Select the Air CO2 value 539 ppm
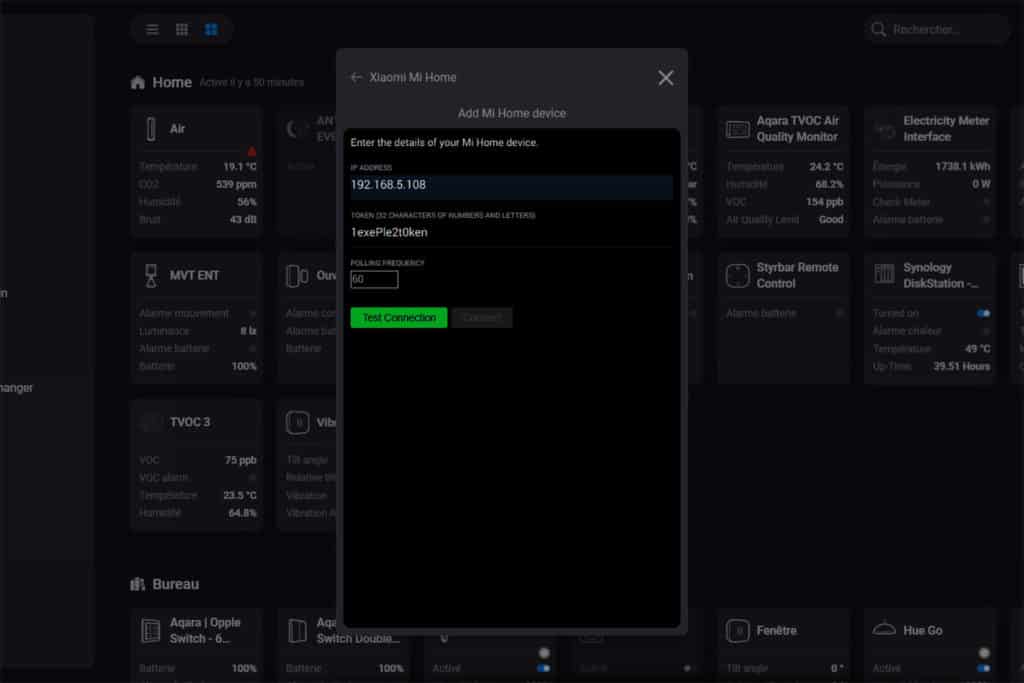The width and height of the screenshot is (1024, 683). pos(236,185)
